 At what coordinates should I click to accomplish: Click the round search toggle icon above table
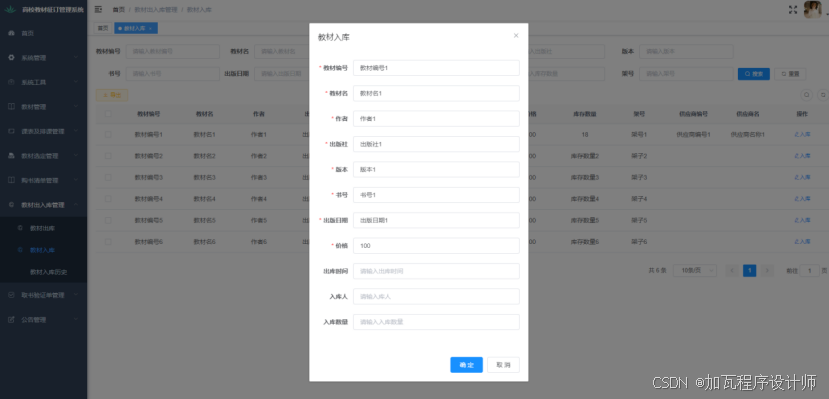coord(806,95)
